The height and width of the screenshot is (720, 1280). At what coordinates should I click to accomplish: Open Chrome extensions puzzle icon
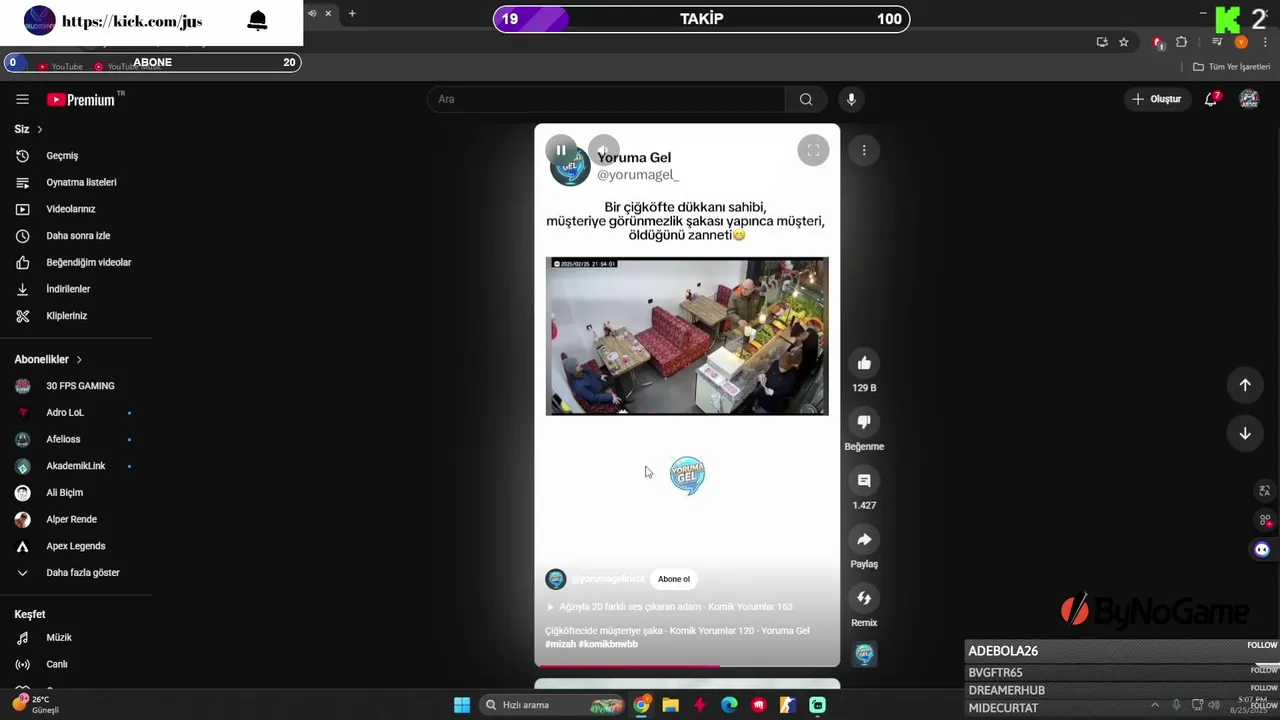tap(1182, 42)
